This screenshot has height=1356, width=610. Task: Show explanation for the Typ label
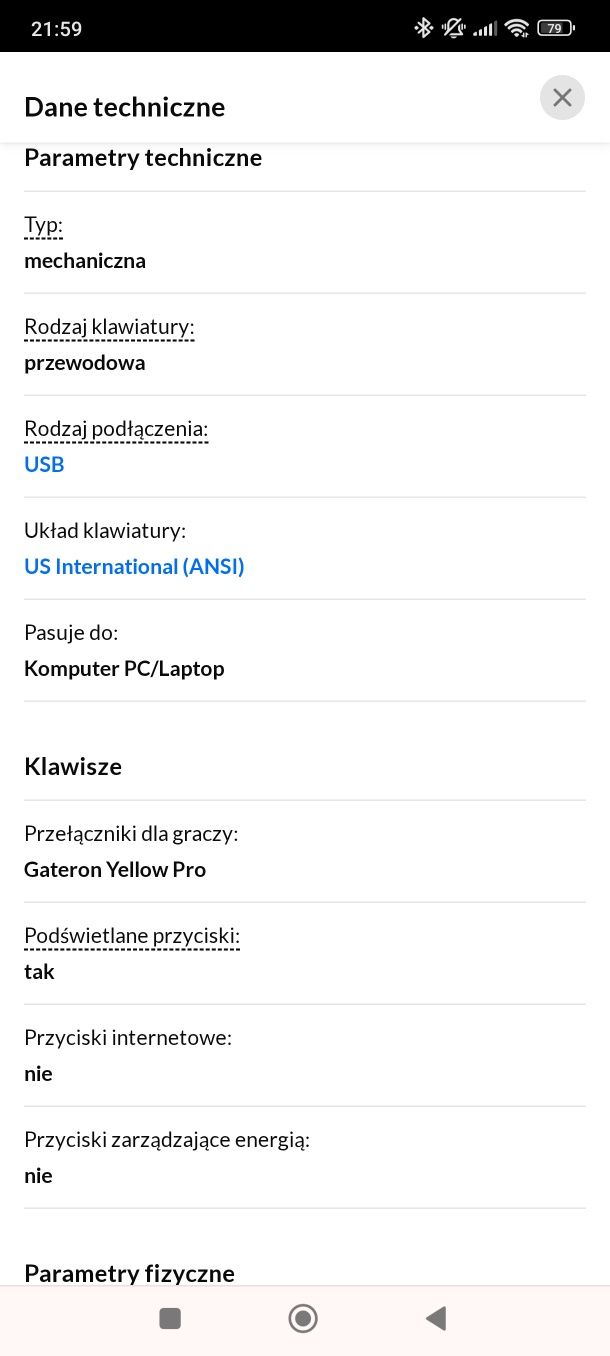point(43,226)
